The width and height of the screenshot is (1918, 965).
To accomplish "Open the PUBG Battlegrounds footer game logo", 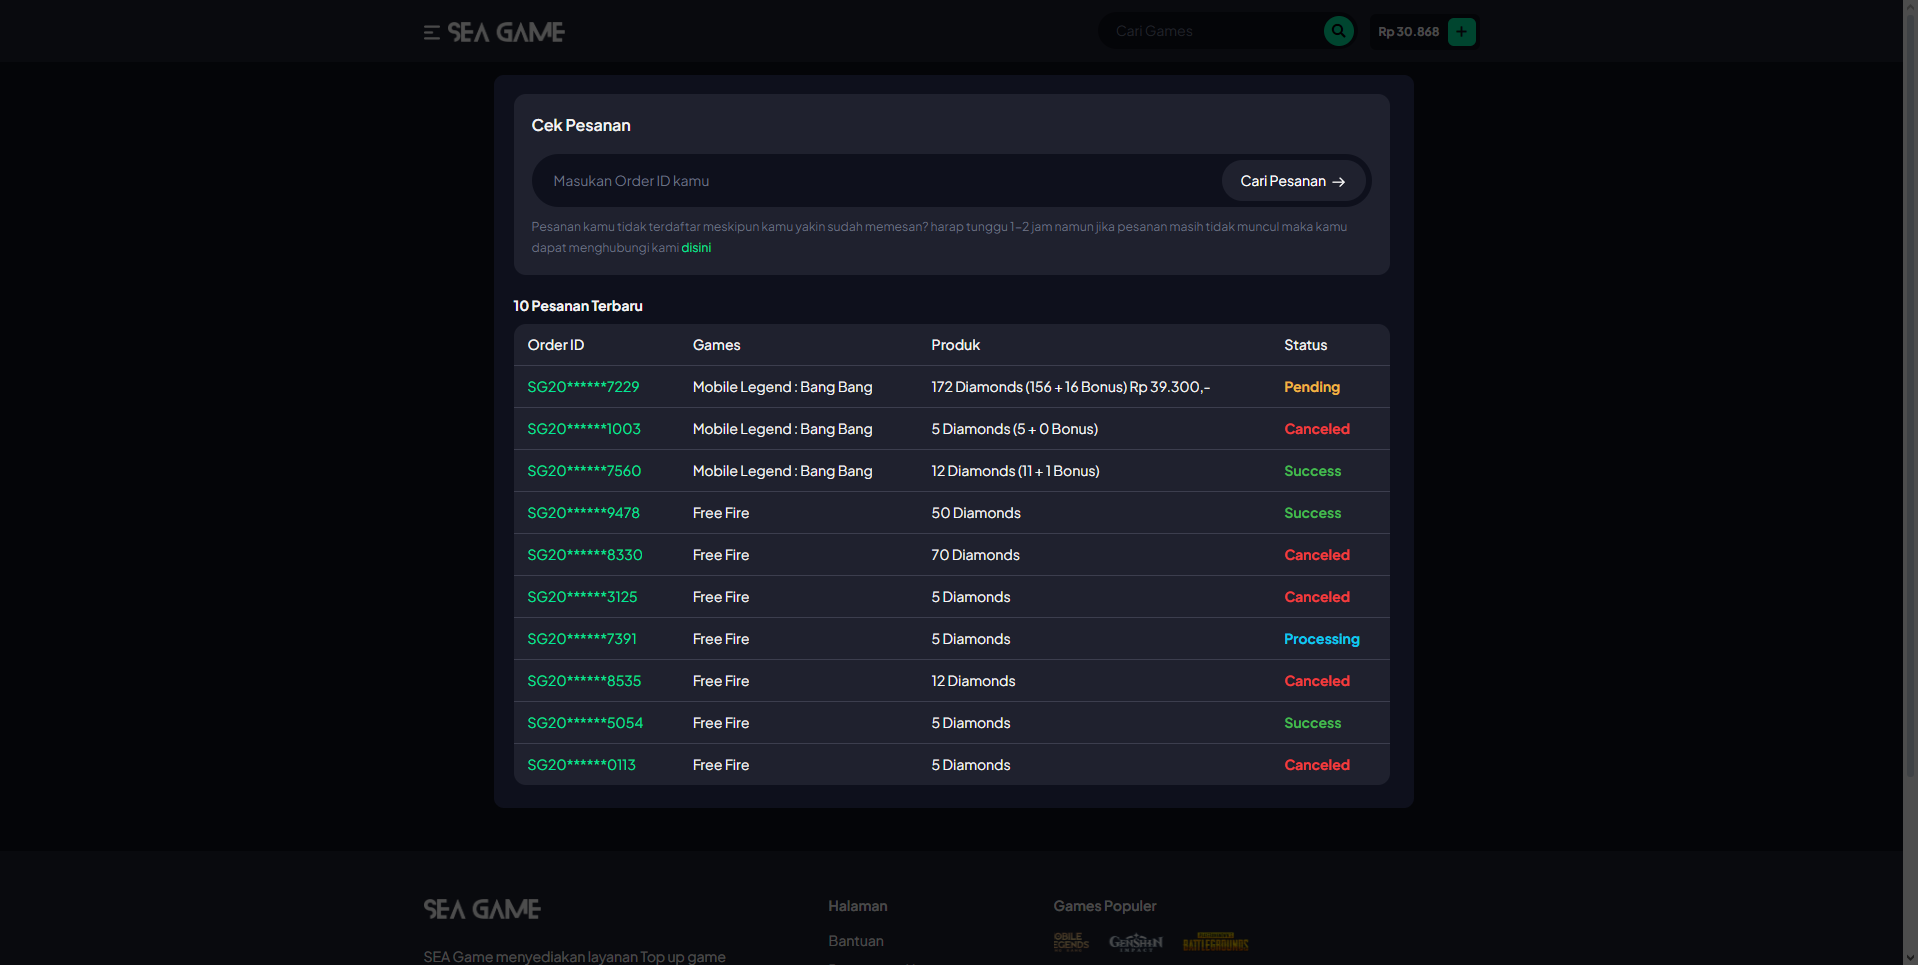I will (x=1215, y=942).
